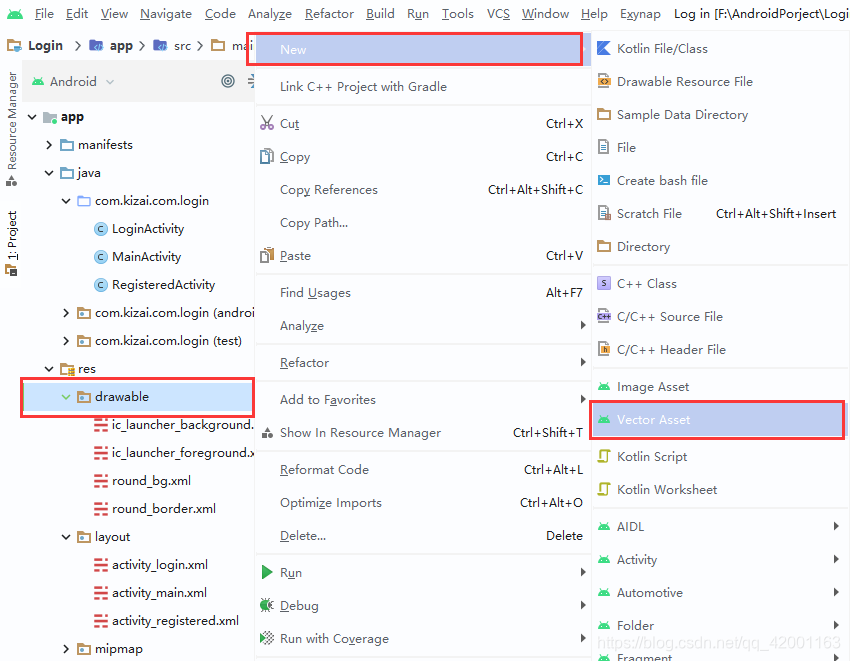Select New in the context menu
Screen dimensions: 850x661
pyautogui.click(x=422, y=49)
